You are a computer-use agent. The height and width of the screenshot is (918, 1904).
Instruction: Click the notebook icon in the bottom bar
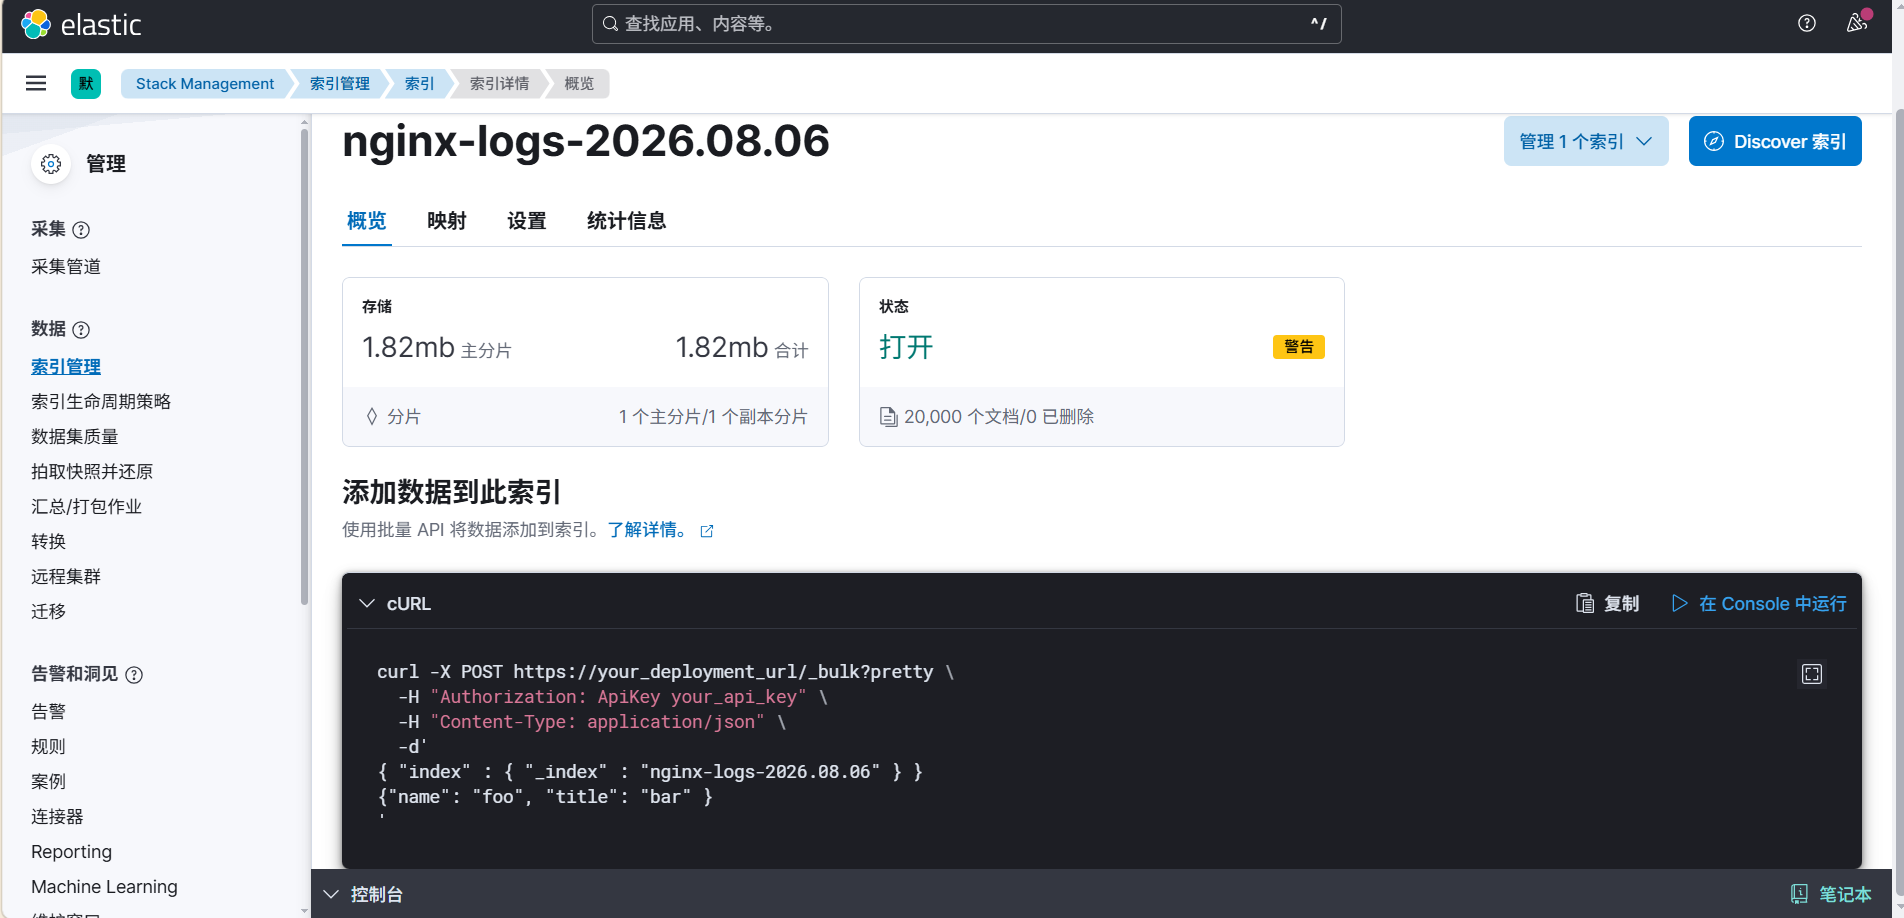1799,894
